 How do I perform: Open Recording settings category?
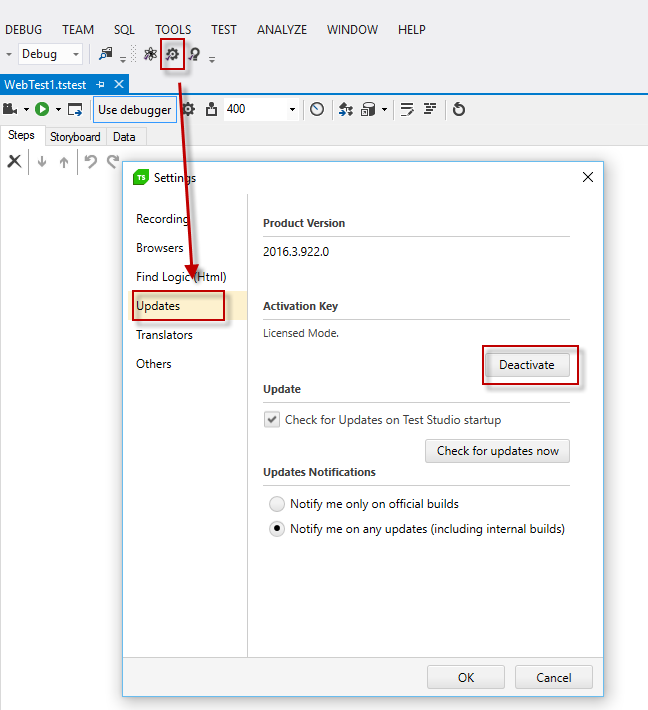[163, 219]
